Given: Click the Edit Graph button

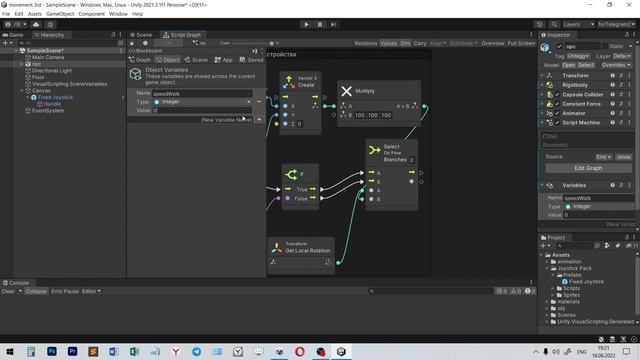Looking at the screenshot, I should click(x=588, y=168).
